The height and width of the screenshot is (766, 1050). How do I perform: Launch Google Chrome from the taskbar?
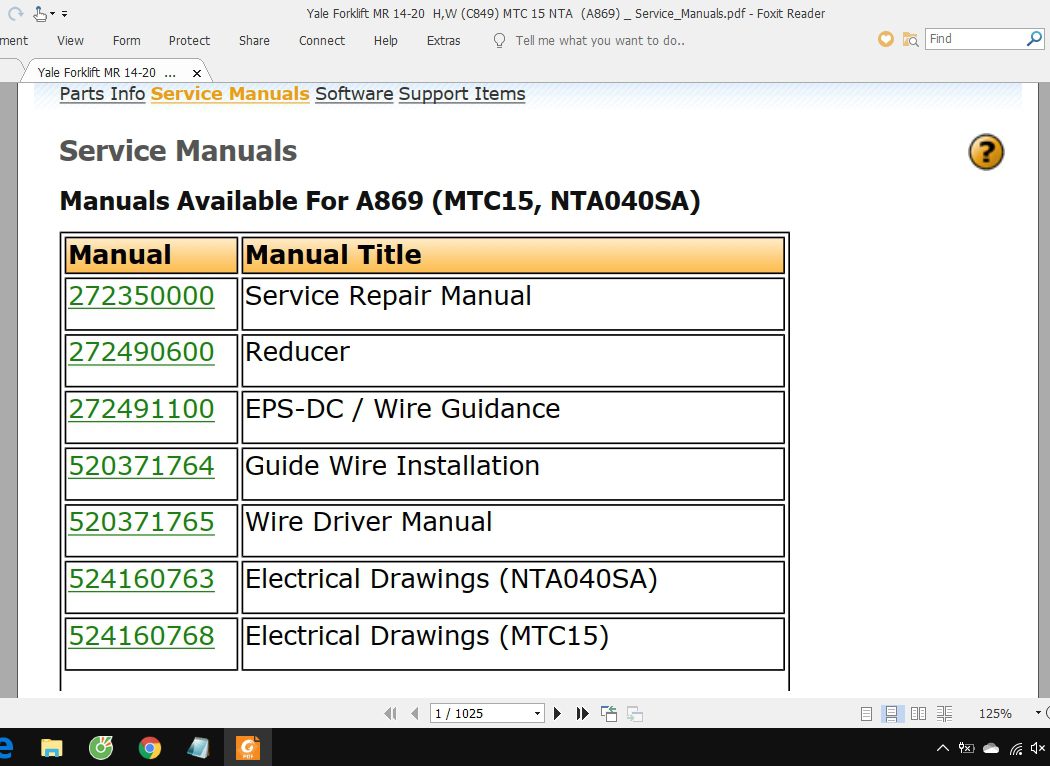(149, 747)
